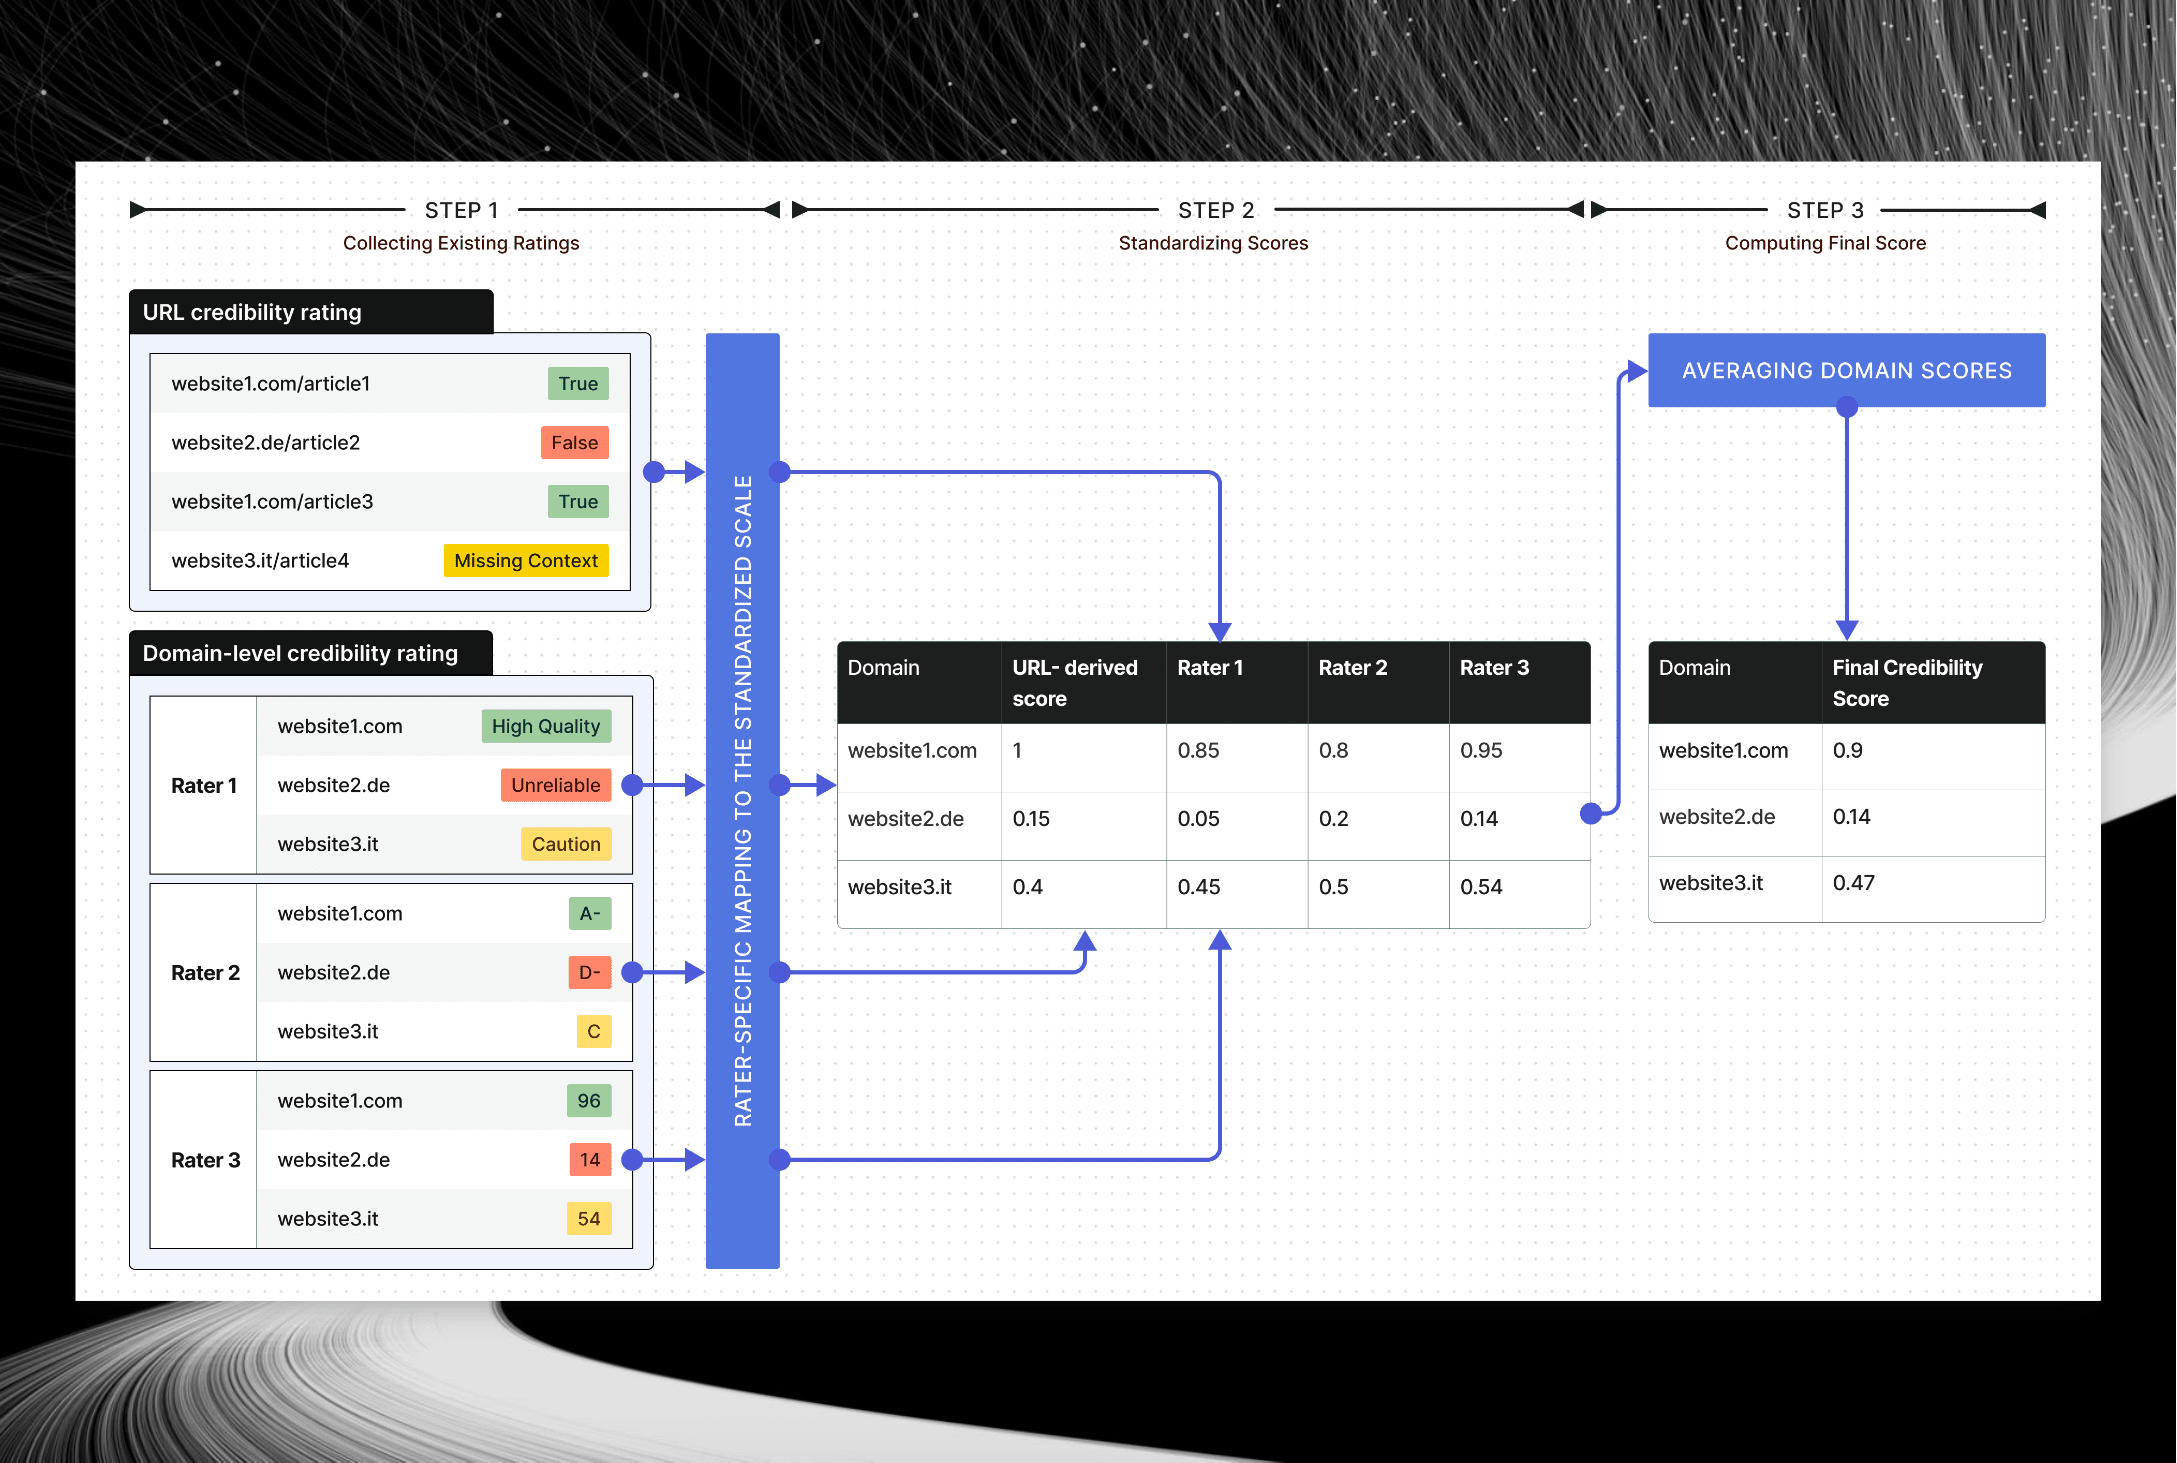Click the True badge for article1
This screenshot has height=1463, width=2177.
(x=578, y=383)
